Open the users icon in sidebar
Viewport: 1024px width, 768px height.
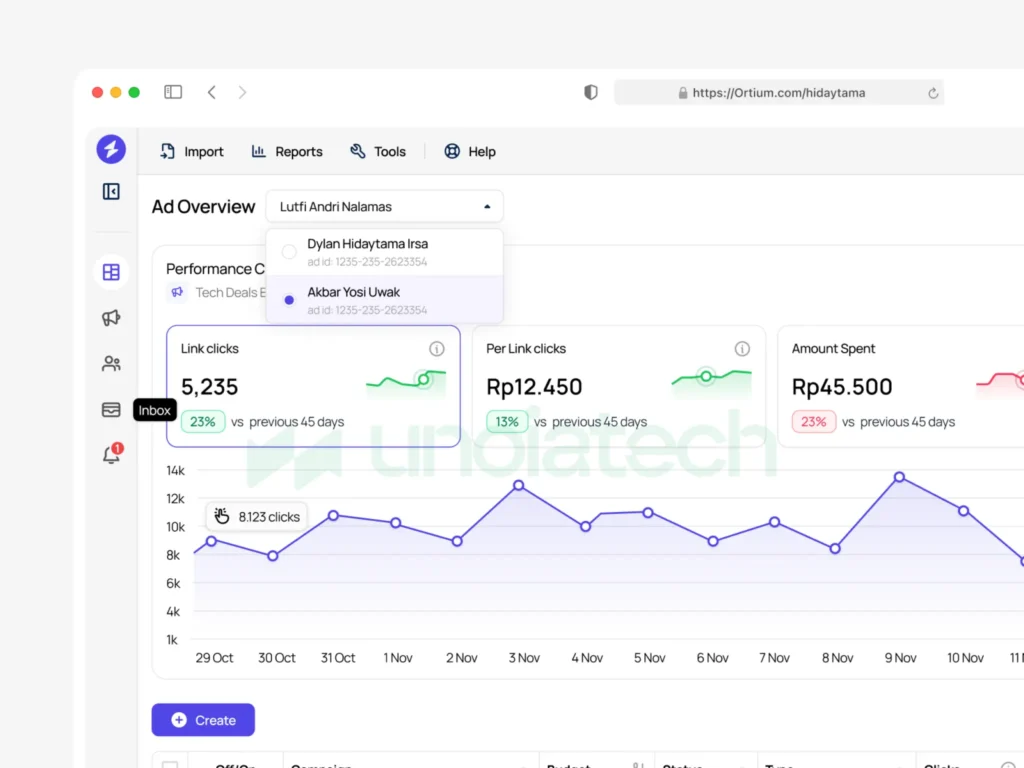111,364
